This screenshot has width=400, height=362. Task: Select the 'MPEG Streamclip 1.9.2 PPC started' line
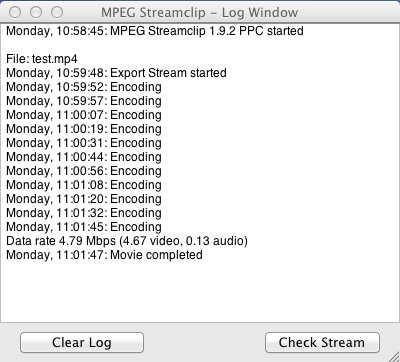click(x=155, y=31)
